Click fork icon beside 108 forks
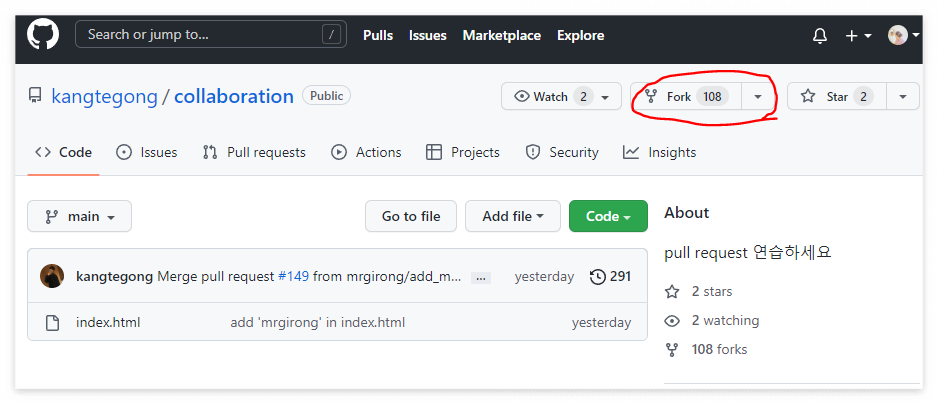The height and width of the screenshot is (404, 938). [x=672, y=350]
